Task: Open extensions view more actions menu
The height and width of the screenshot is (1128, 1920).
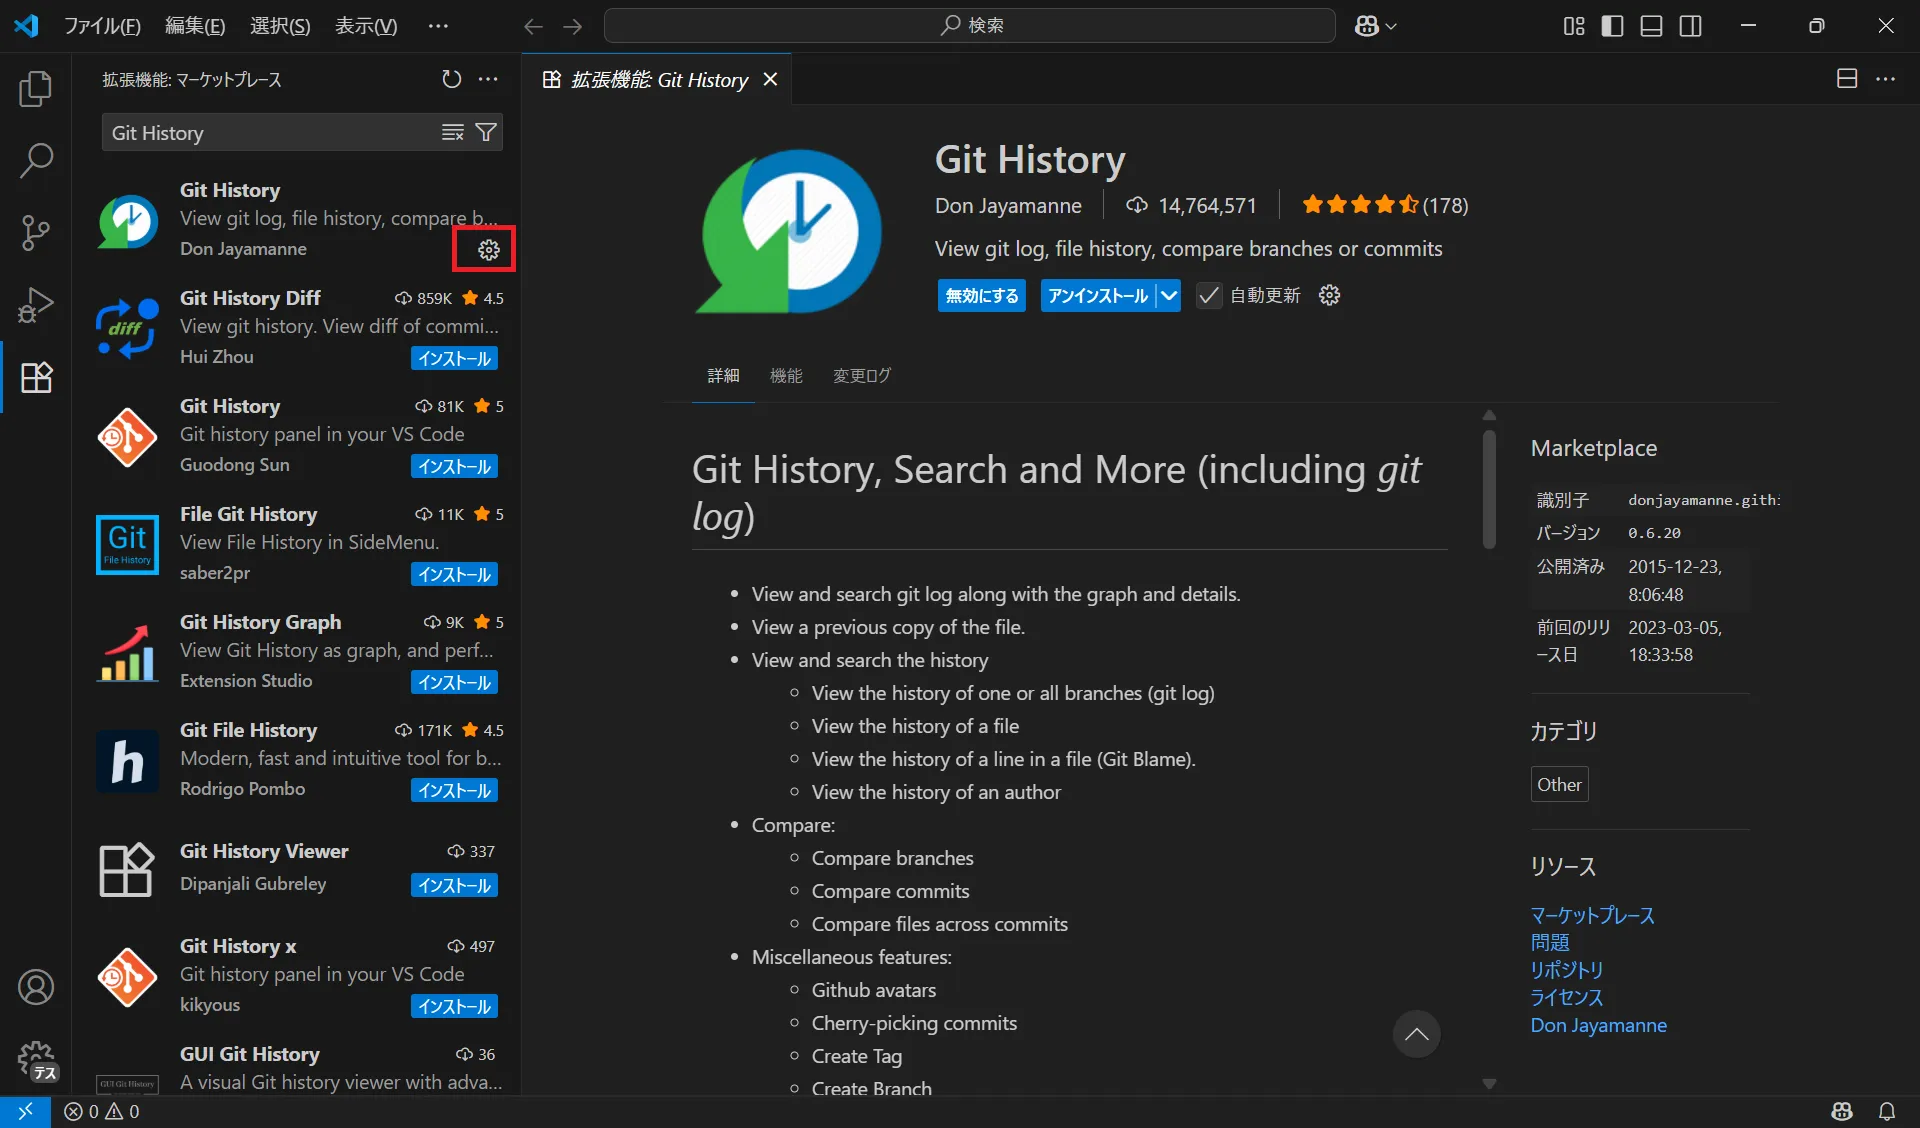Action: (x=488, y=79)
